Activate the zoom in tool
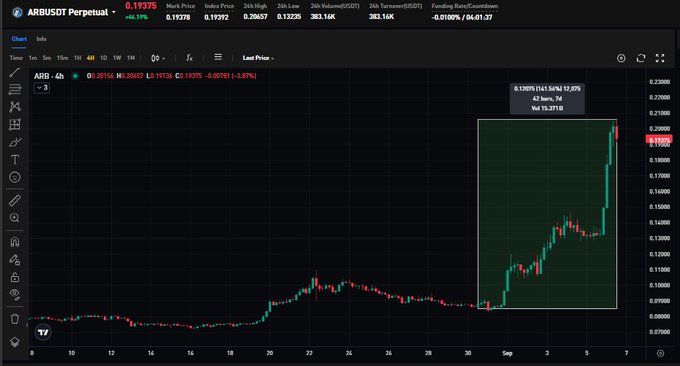The width and height of the screenshot is (680, 366). (x=15, y=218)
